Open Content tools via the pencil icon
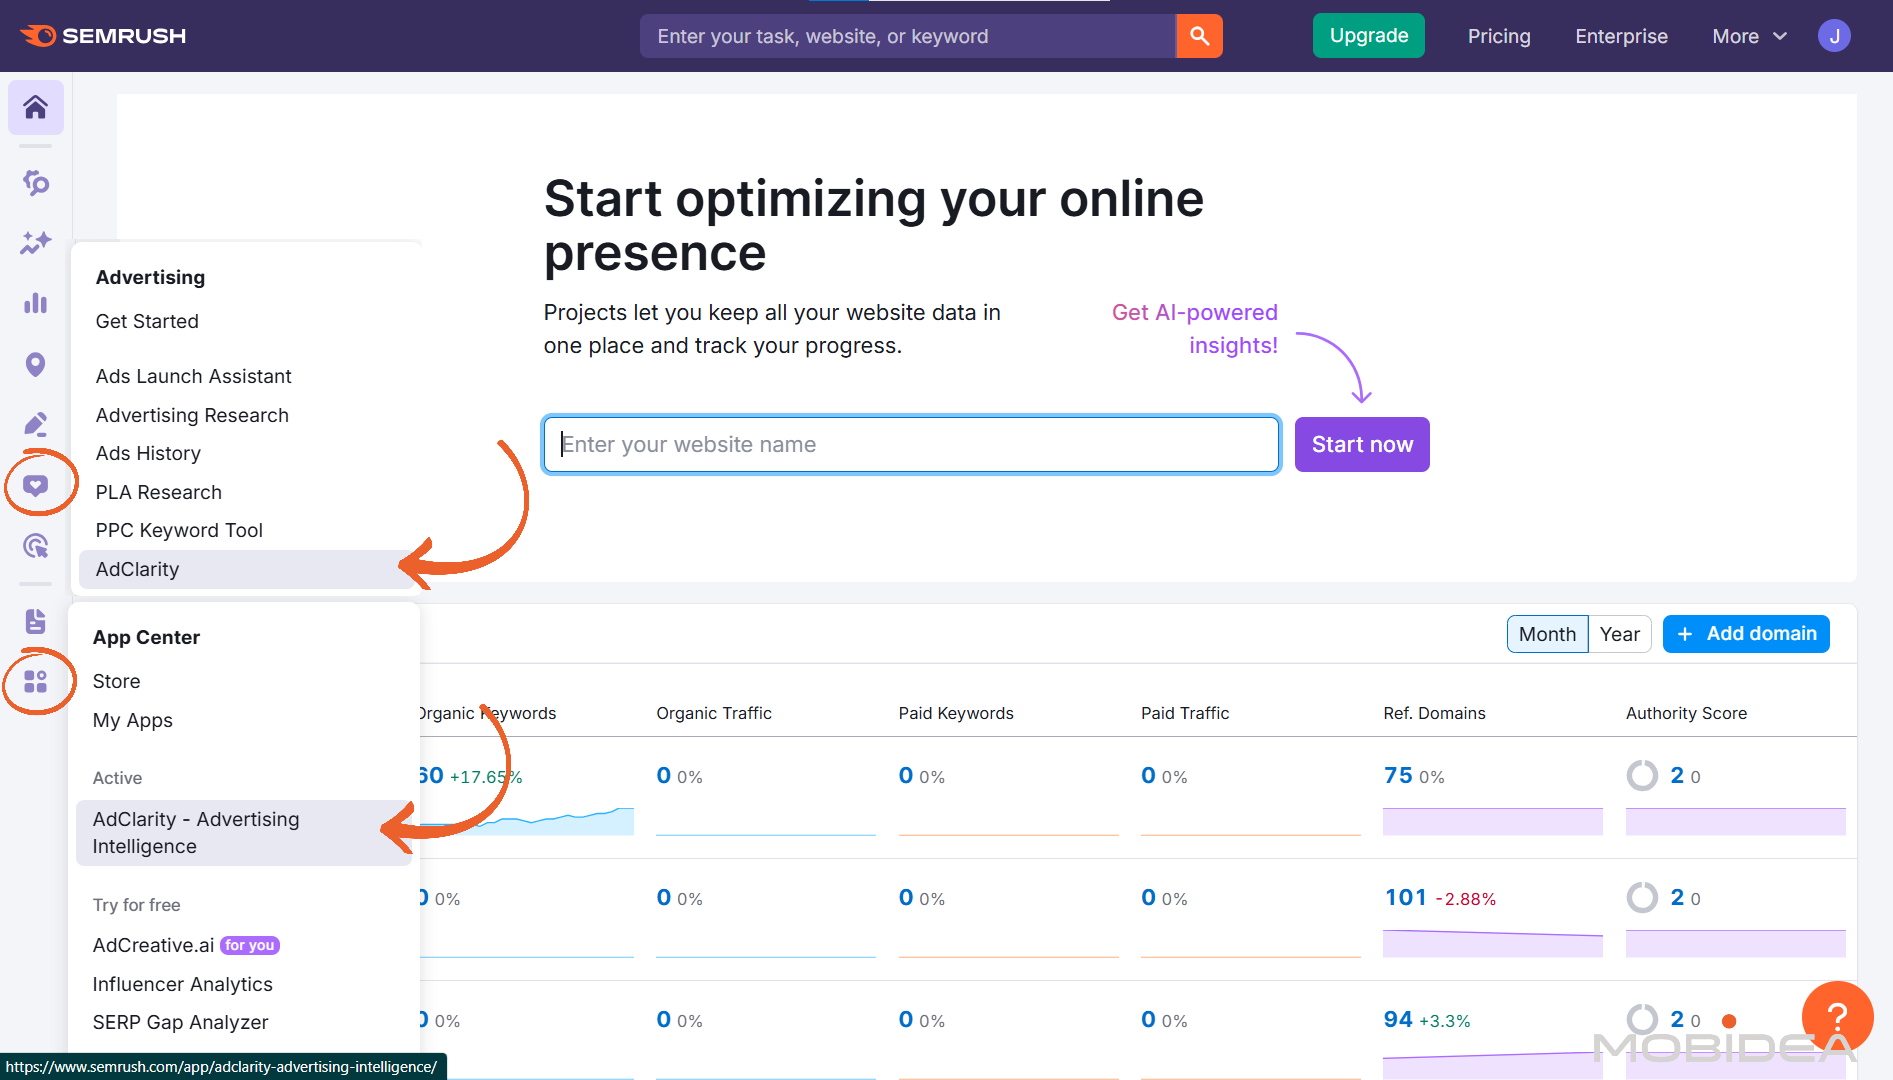 [x=36, y=424]
